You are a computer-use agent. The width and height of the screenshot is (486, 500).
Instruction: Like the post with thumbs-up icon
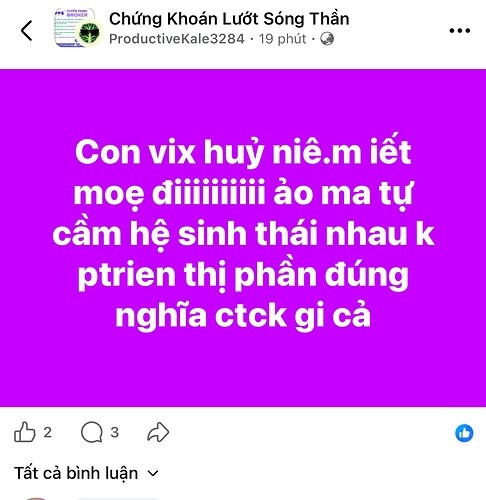pyautogui.click(x=25, y=432)
